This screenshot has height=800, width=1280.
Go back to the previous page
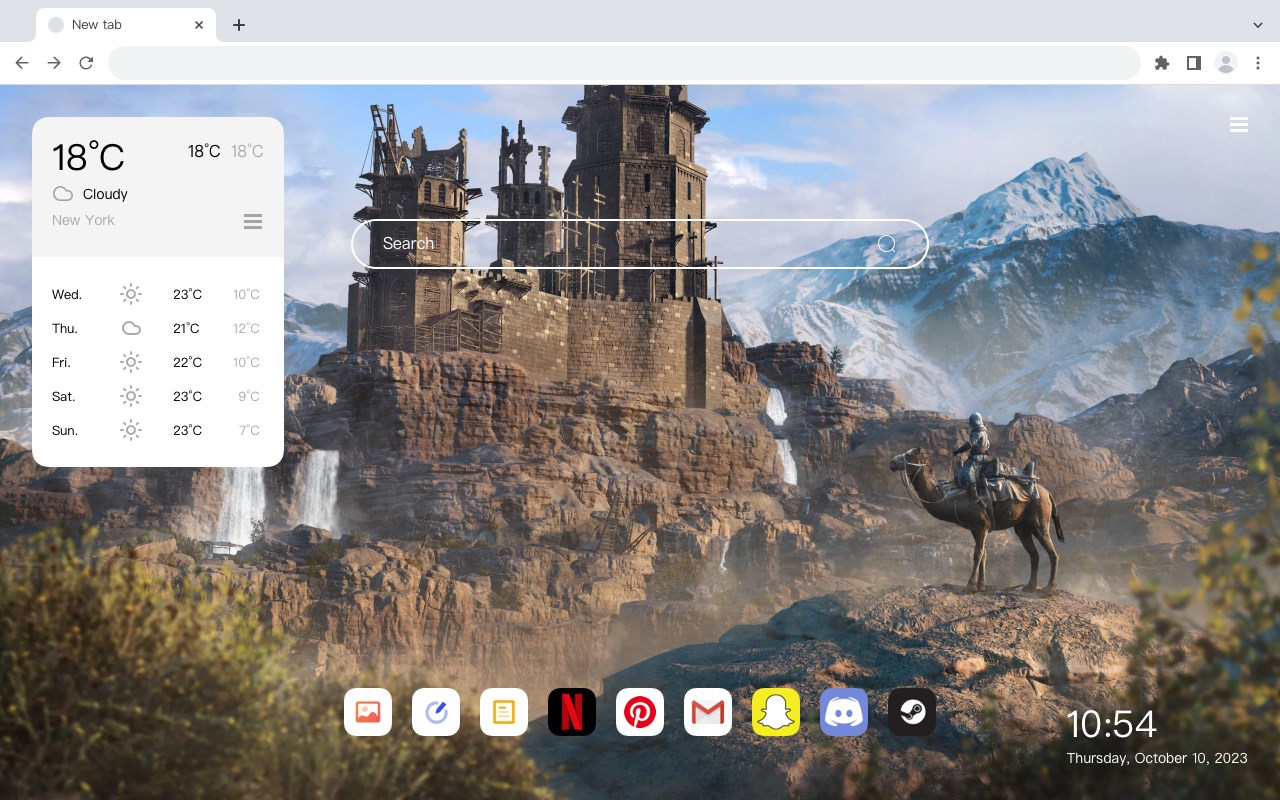22,63
